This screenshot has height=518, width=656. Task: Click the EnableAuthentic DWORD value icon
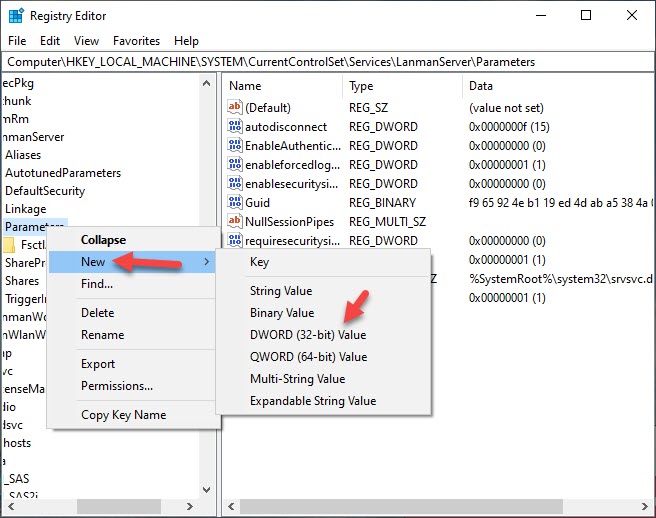point(235,146)
